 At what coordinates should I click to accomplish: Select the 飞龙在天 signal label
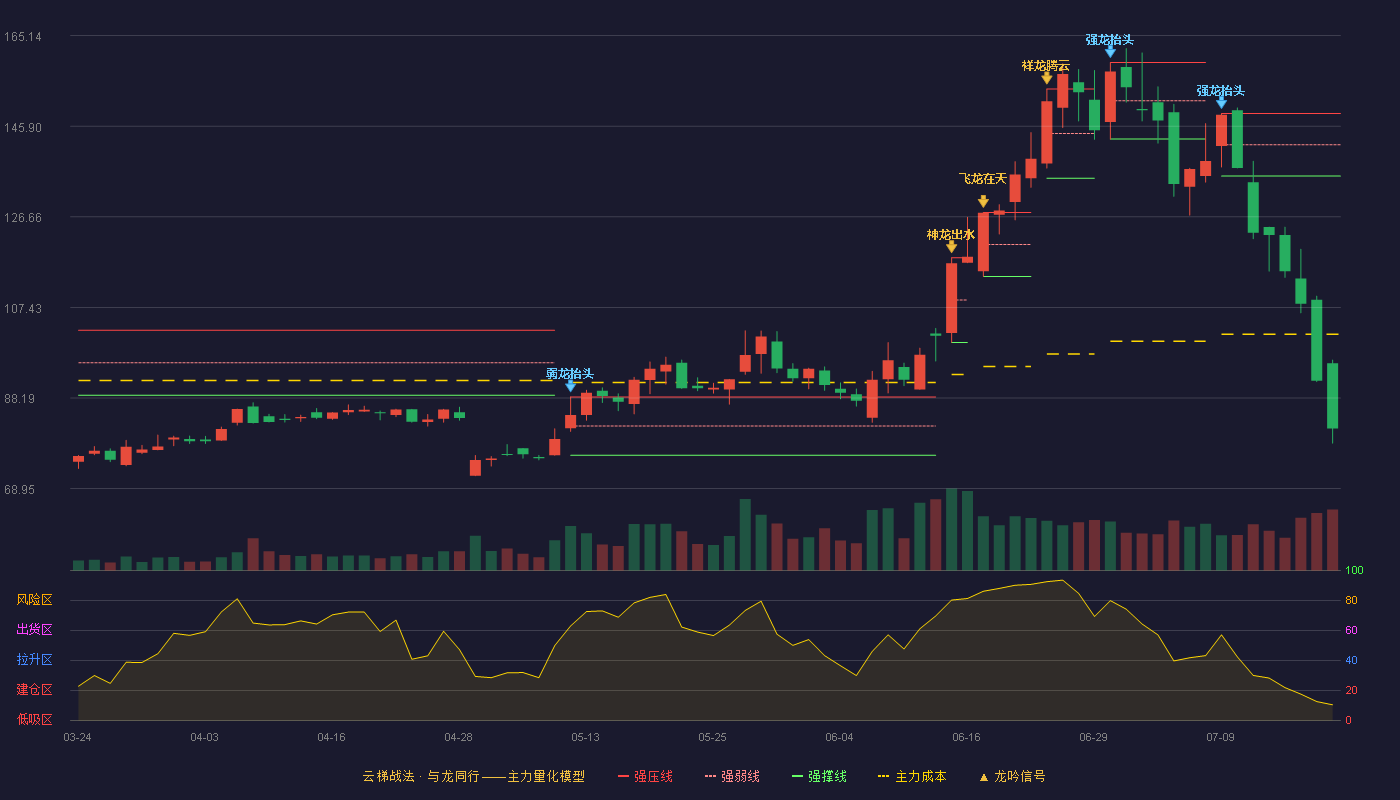pyautogui.click(x=983, y=178)
